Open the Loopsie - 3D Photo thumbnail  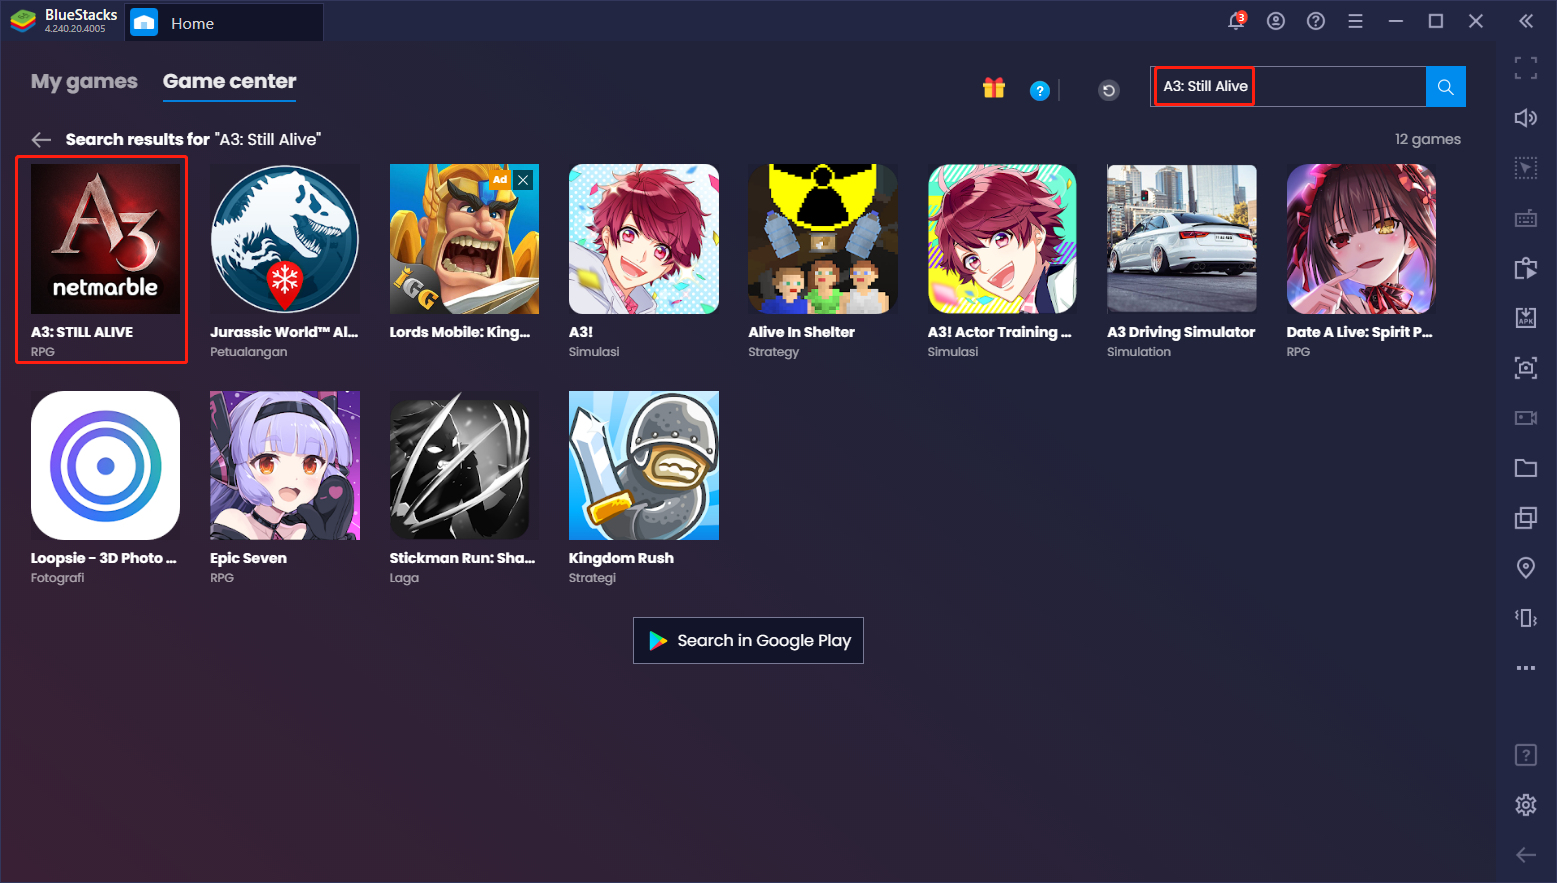click(106, 466)
